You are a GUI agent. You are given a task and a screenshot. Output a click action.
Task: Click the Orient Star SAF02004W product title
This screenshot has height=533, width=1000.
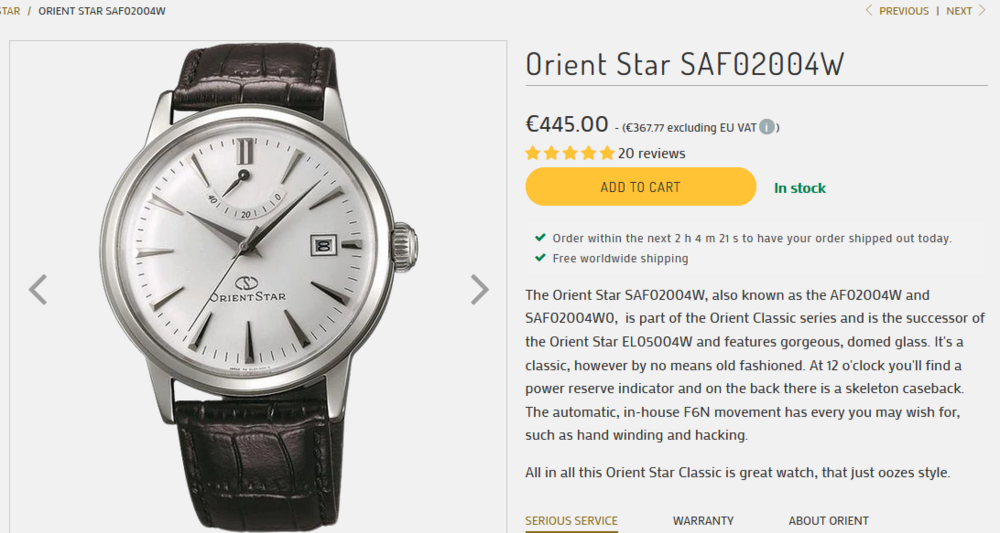pyautogui.click(x=685, y=64)
